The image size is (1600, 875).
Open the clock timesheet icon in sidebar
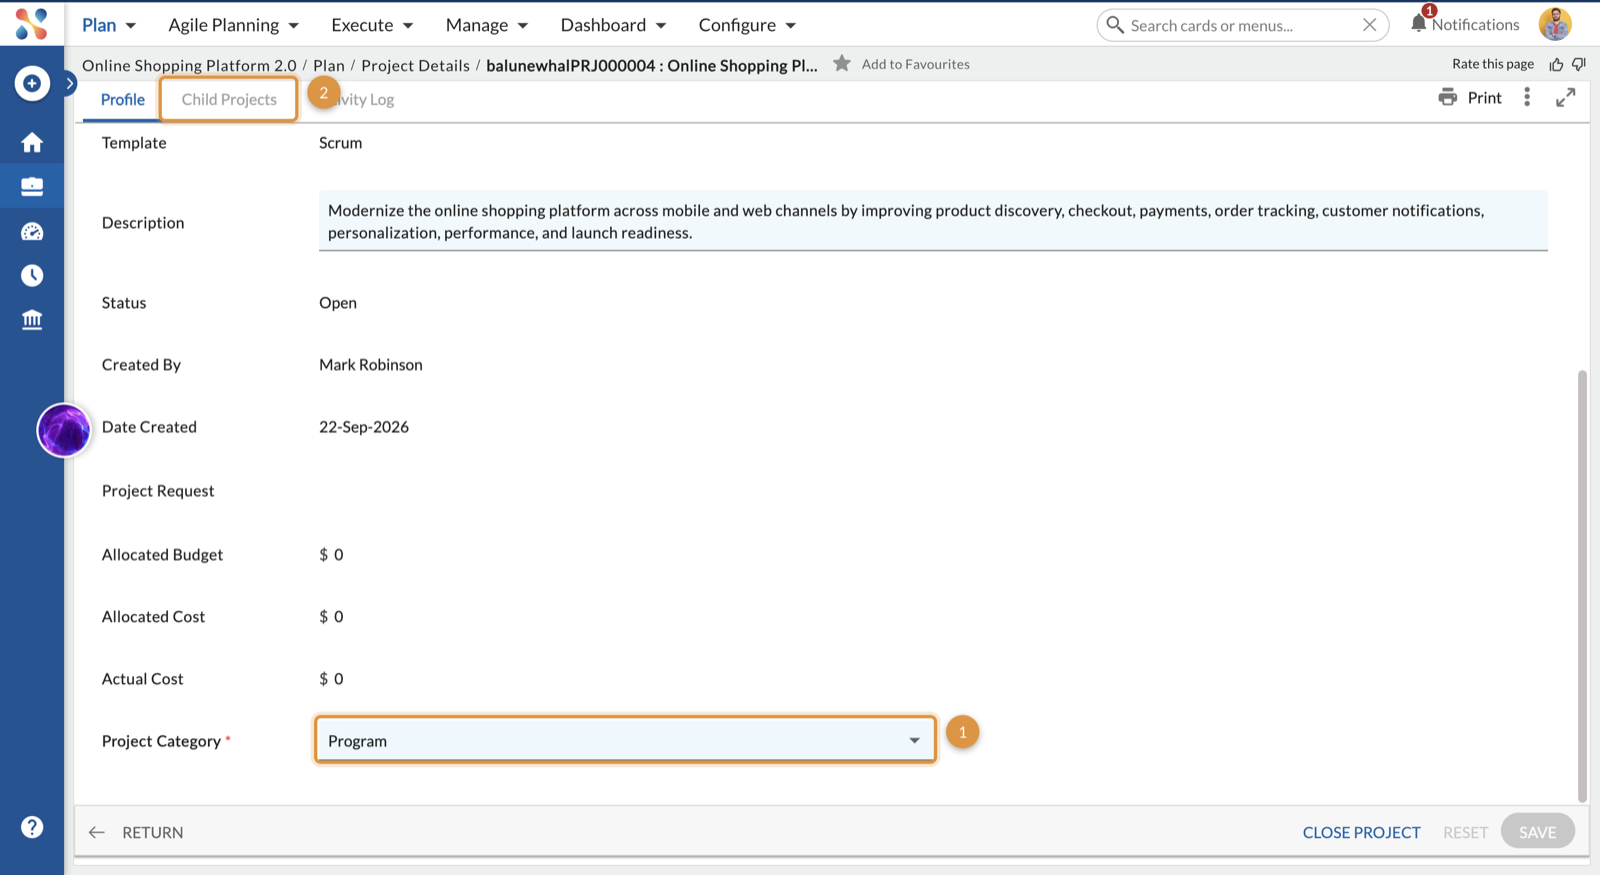(x=32, y=275)
